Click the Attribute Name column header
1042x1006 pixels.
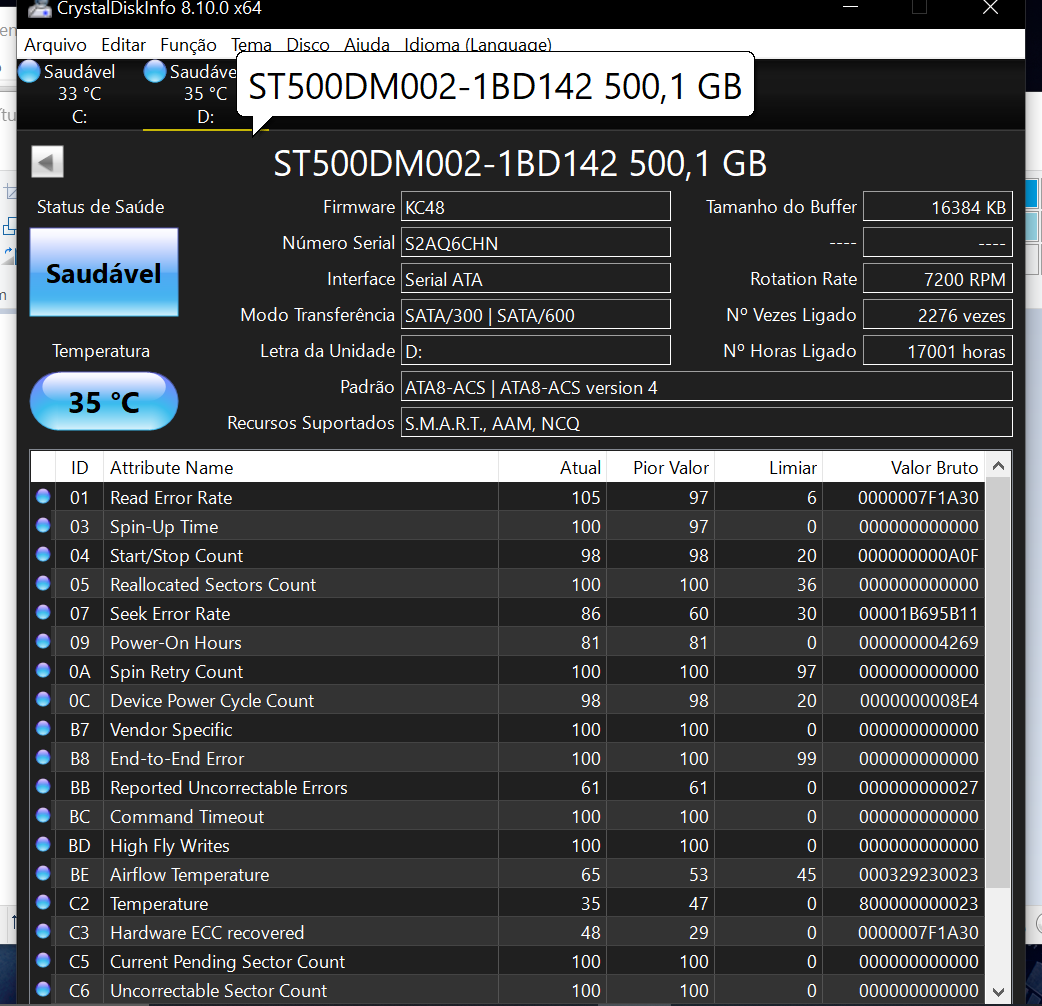click(300, 467)
